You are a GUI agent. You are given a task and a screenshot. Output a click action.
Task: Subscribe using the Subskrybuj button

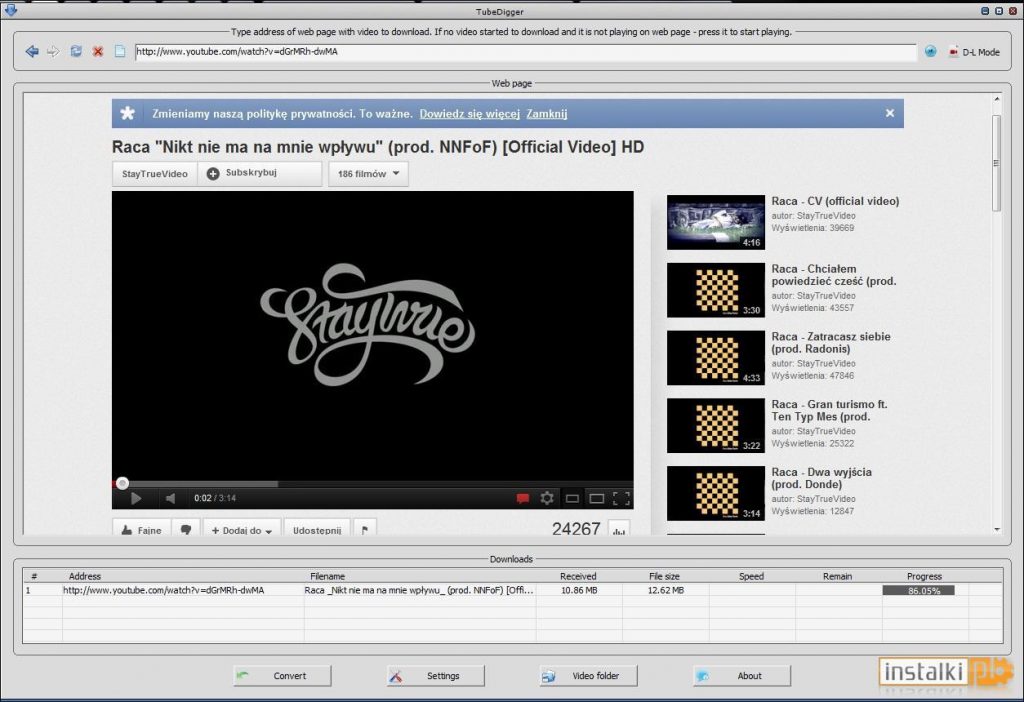[x=260, y=174]
